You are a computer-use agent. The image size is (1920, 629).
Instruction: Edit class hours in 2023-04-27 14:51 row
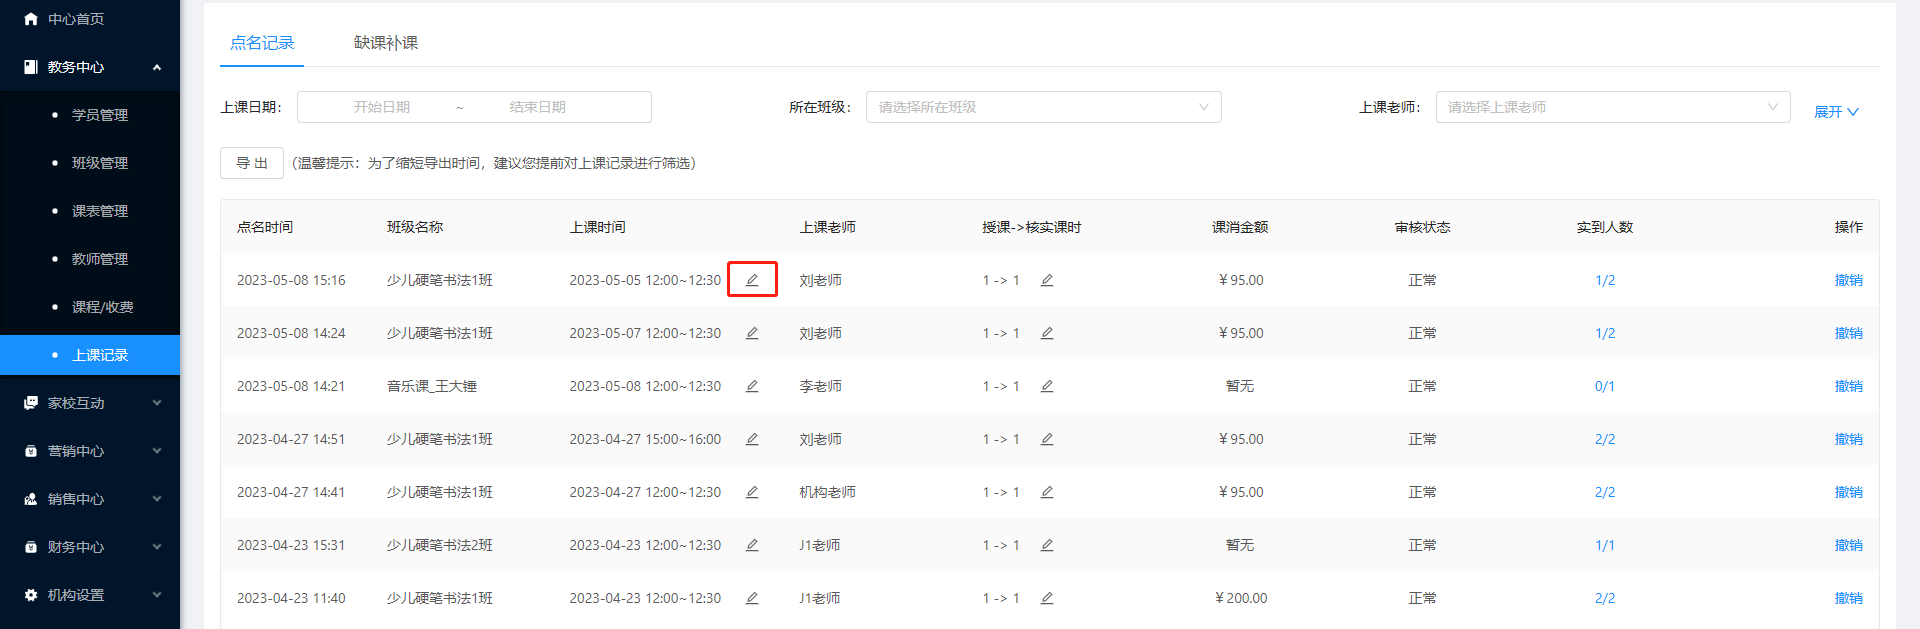click(x=1047, y=439)
